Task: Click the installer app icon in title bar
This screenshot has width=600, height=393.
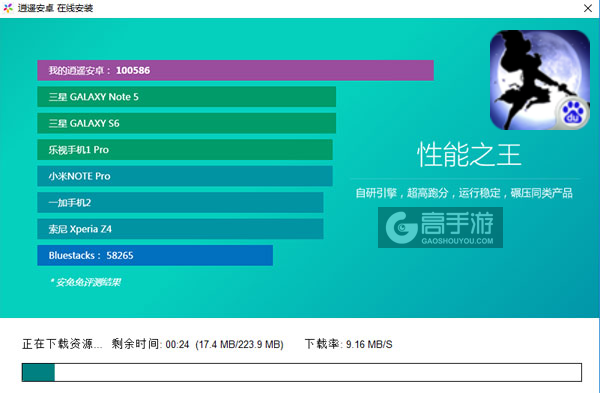Action: coord(8,8)
